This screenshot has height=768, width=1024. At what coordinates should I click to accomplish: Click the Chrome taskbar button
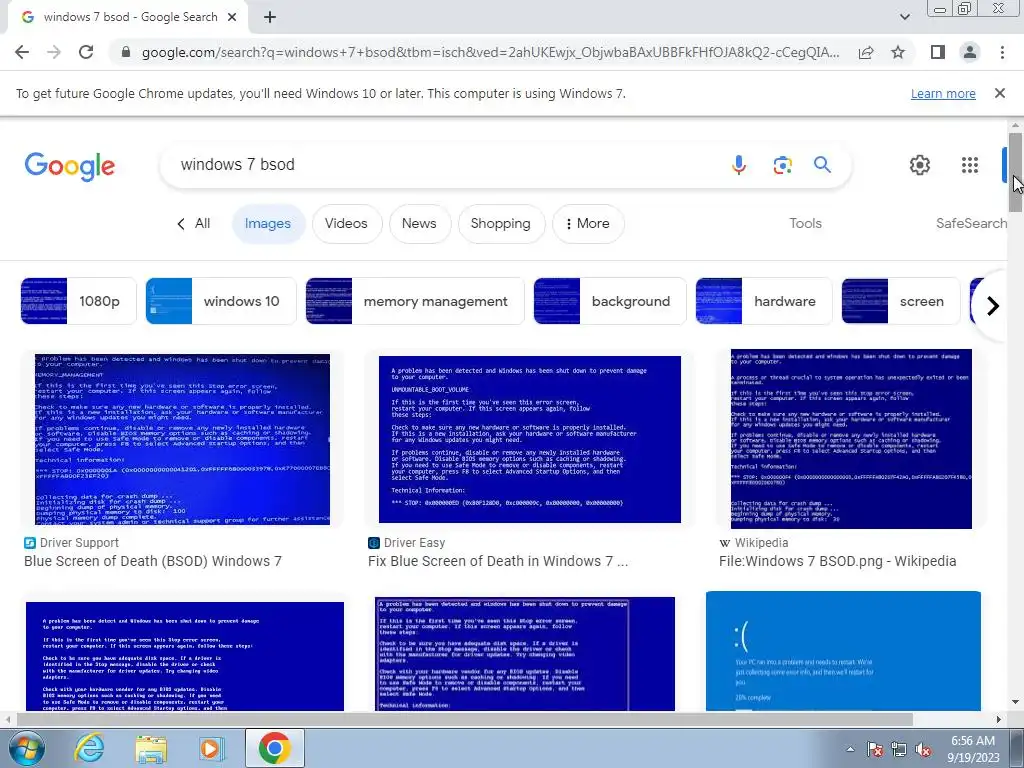click(274, 748)
